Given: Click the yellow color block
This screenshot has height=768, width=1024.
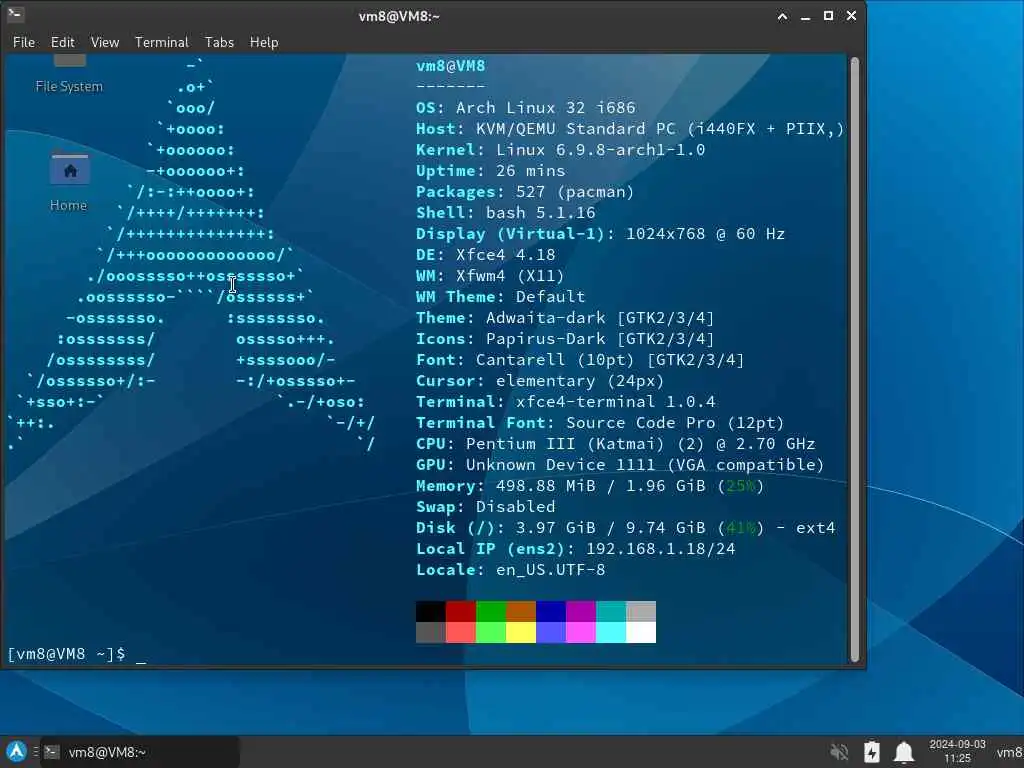Looking at the screenshot, I should [x=521, y=632].
